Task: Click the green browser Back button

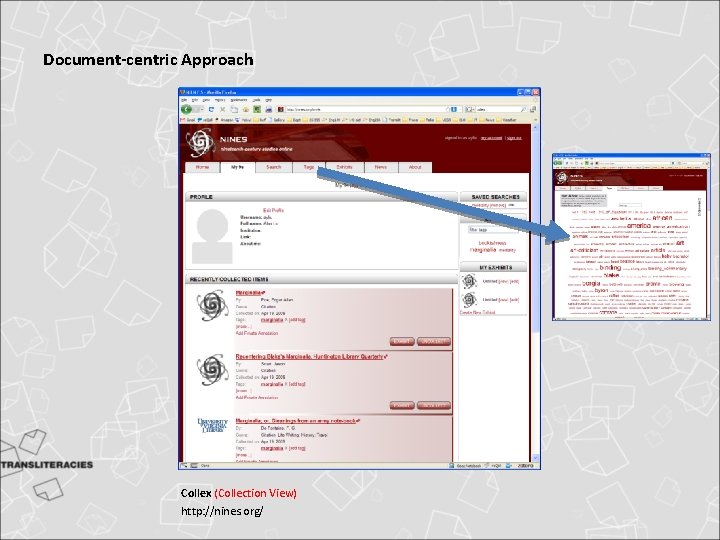Action: 186,109
